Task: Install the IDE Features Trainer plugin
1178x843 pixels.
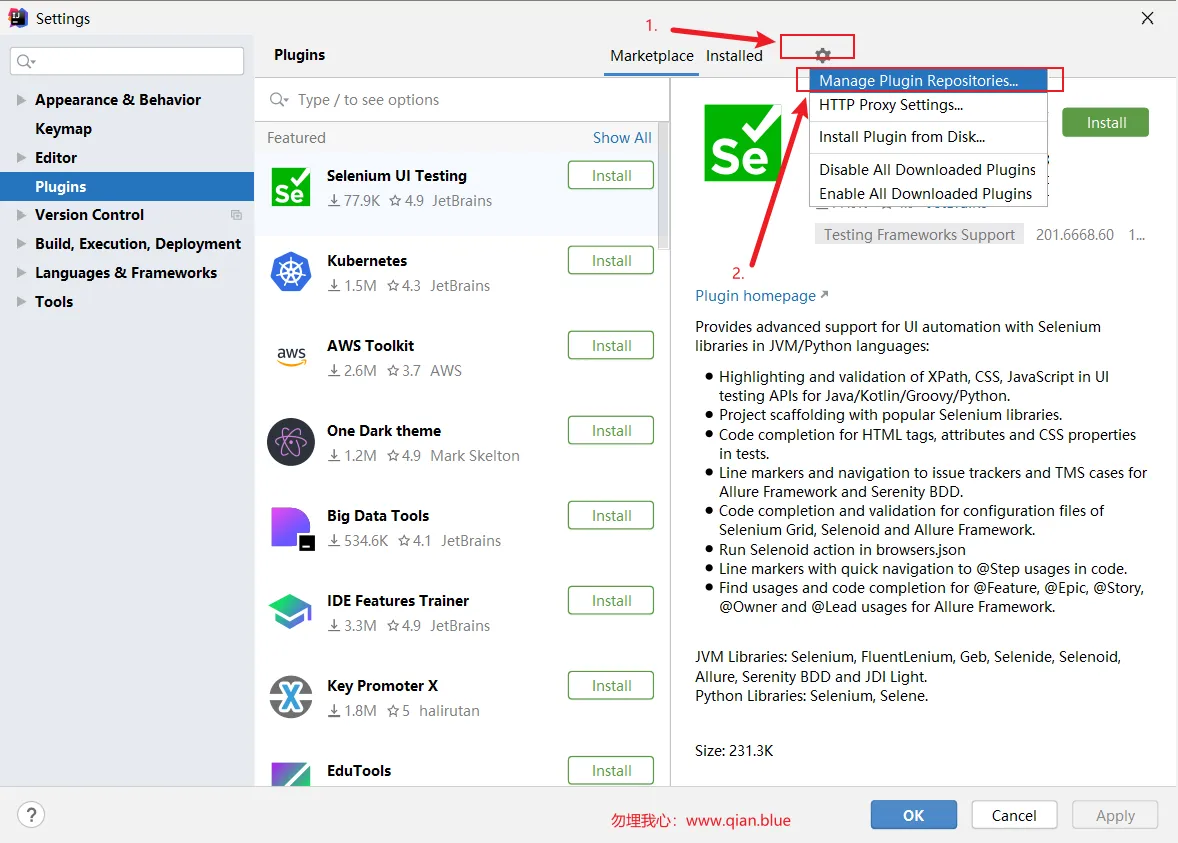Action: tap(611, 600)
